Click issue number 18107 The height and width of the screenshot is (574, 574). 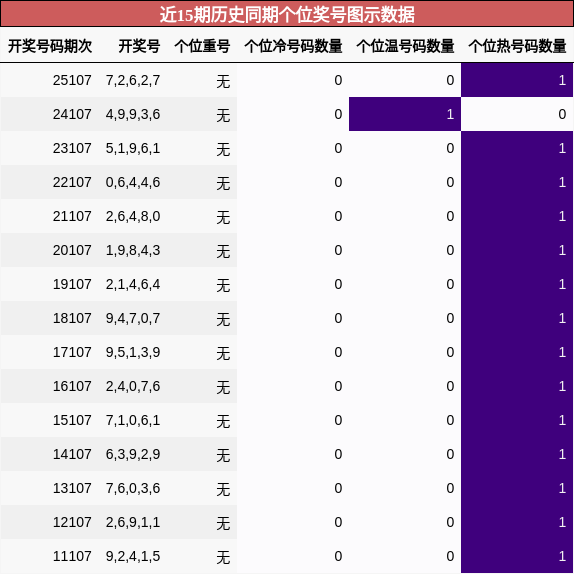[72, 318]
